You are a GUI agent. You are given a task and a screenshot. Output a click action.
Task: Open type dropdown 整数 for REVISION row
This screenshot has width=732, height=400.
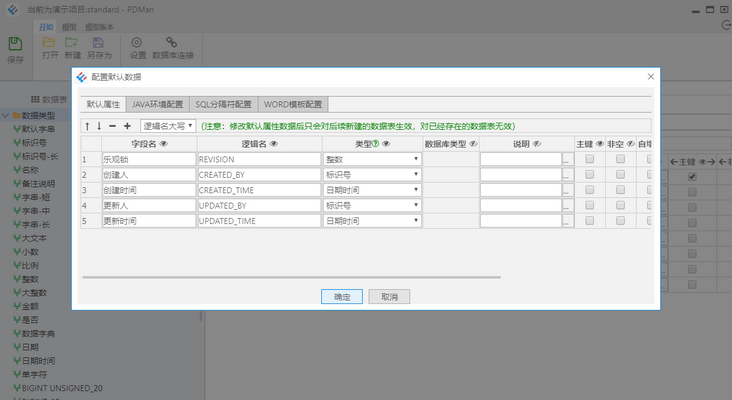tap(372, 159)
